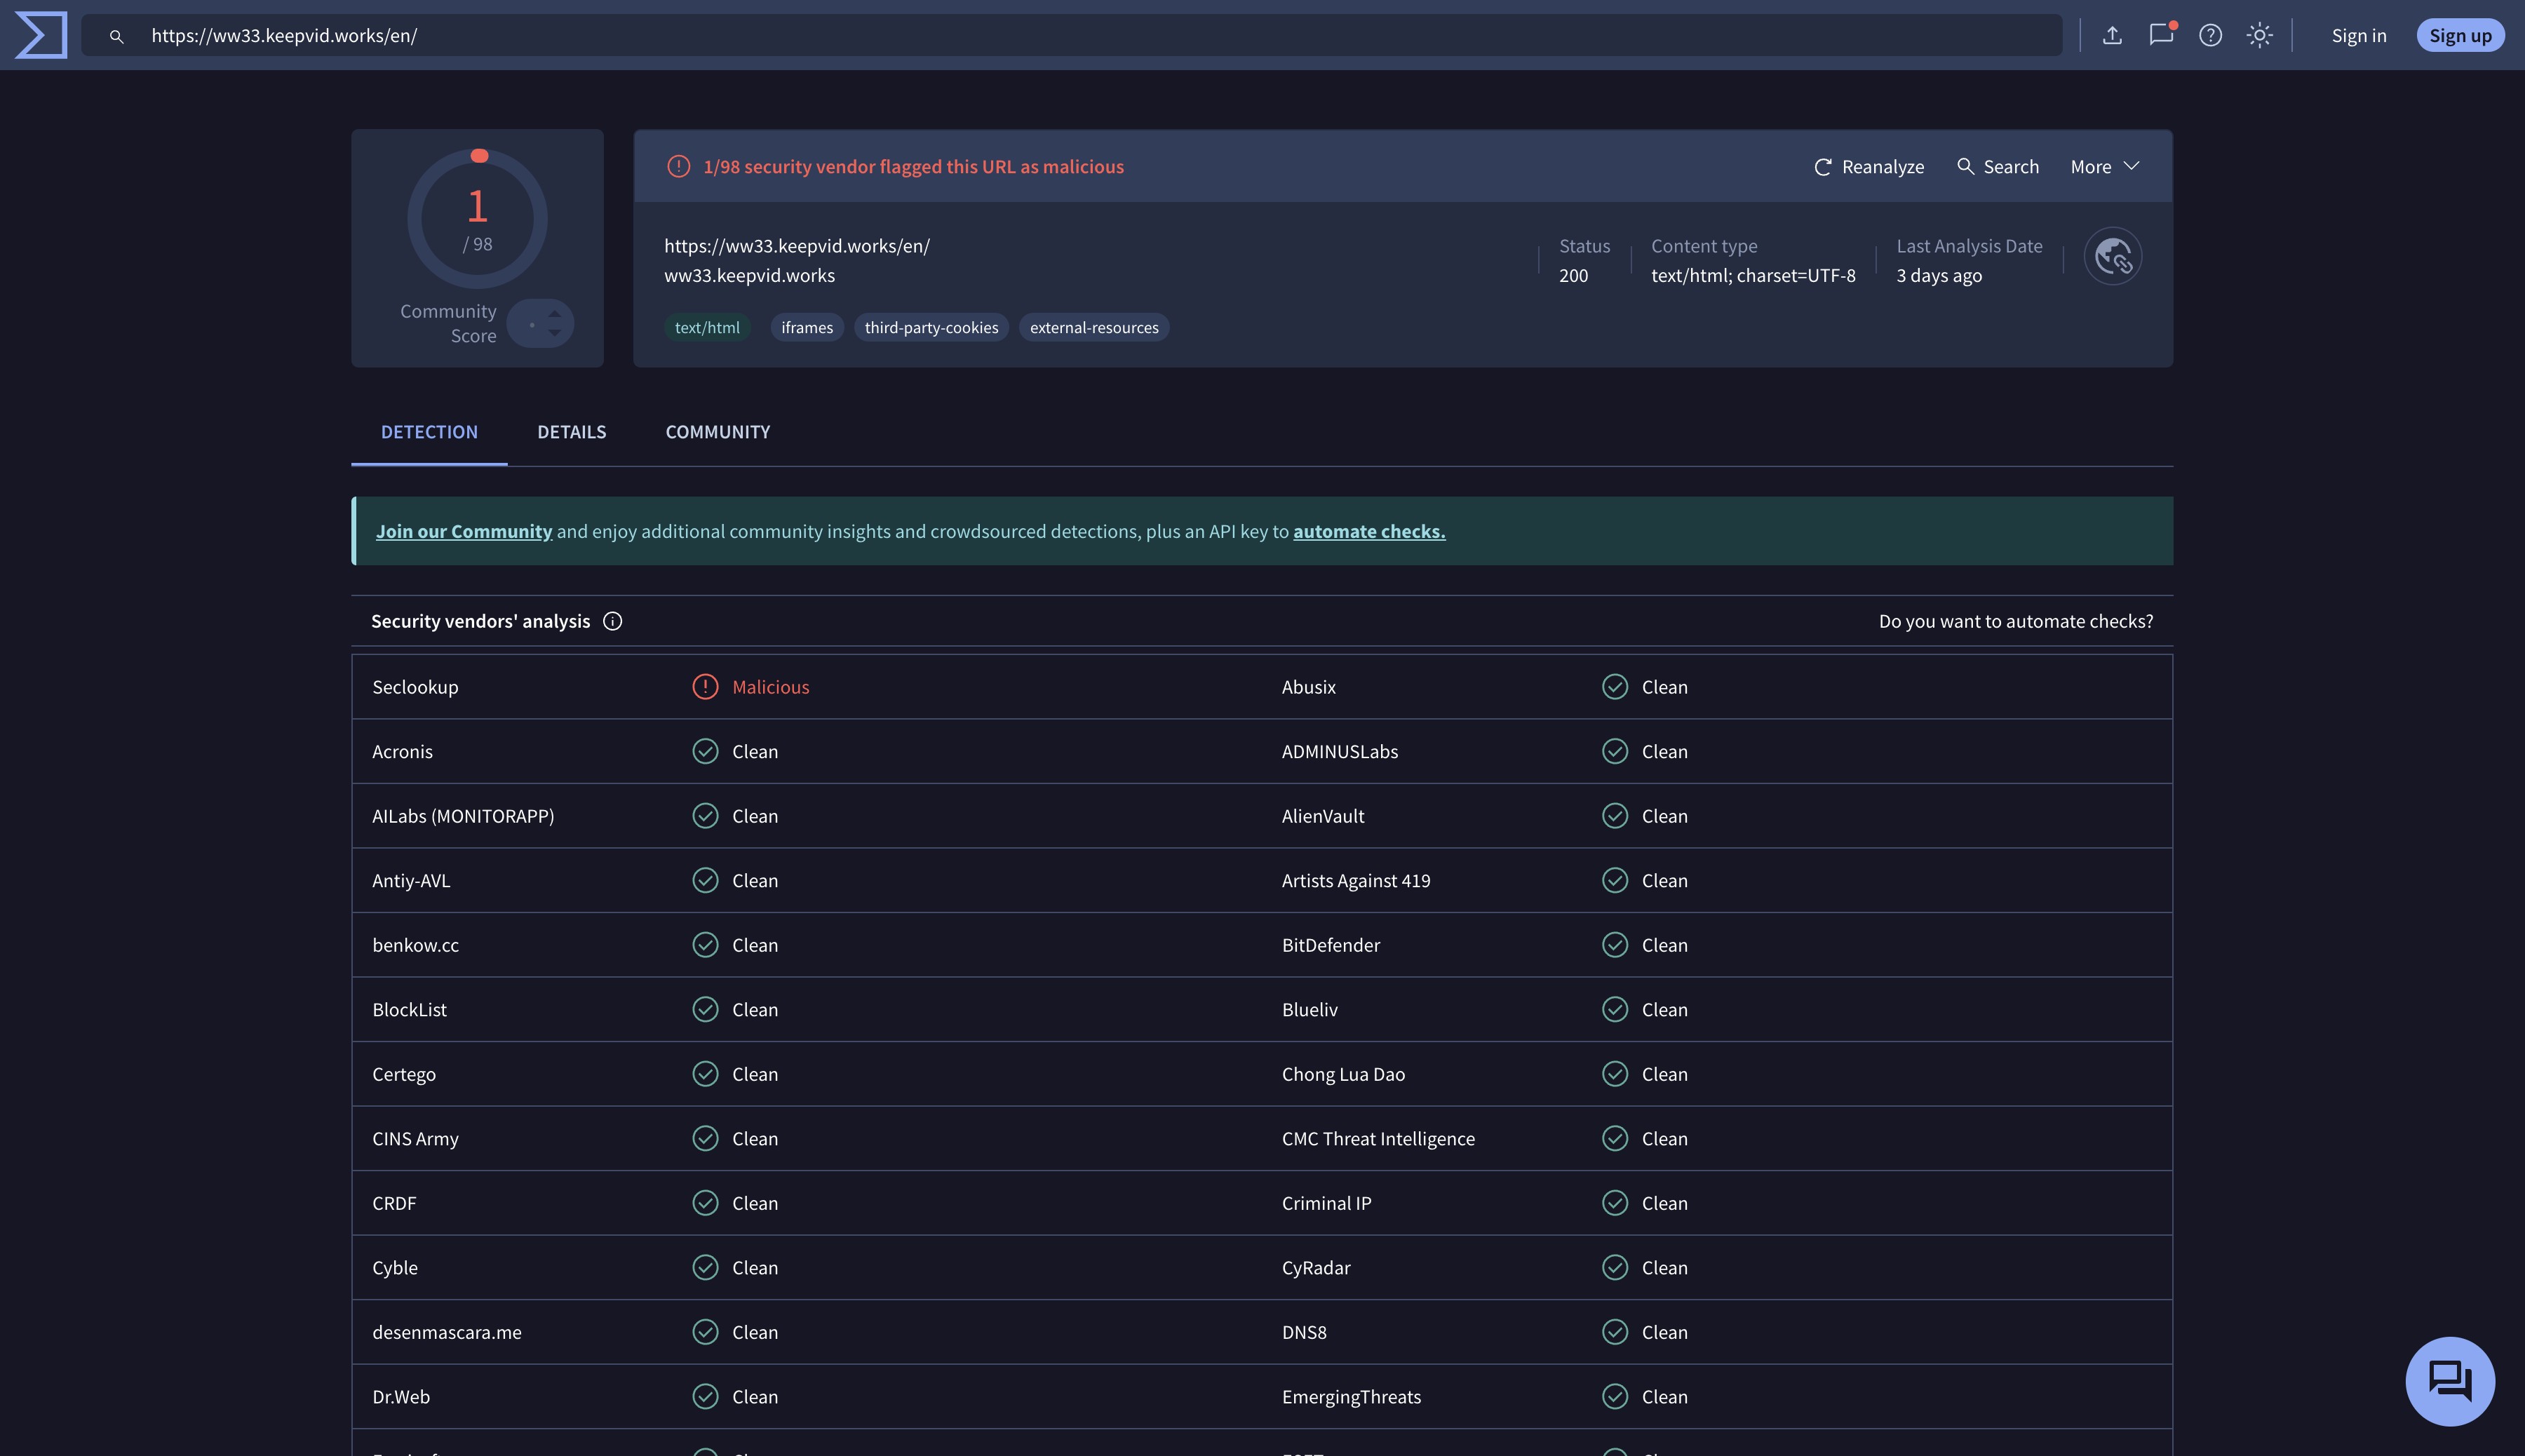
Task: Click the Sign up button
Action: pyautogui.click(x=2460, y=35)
